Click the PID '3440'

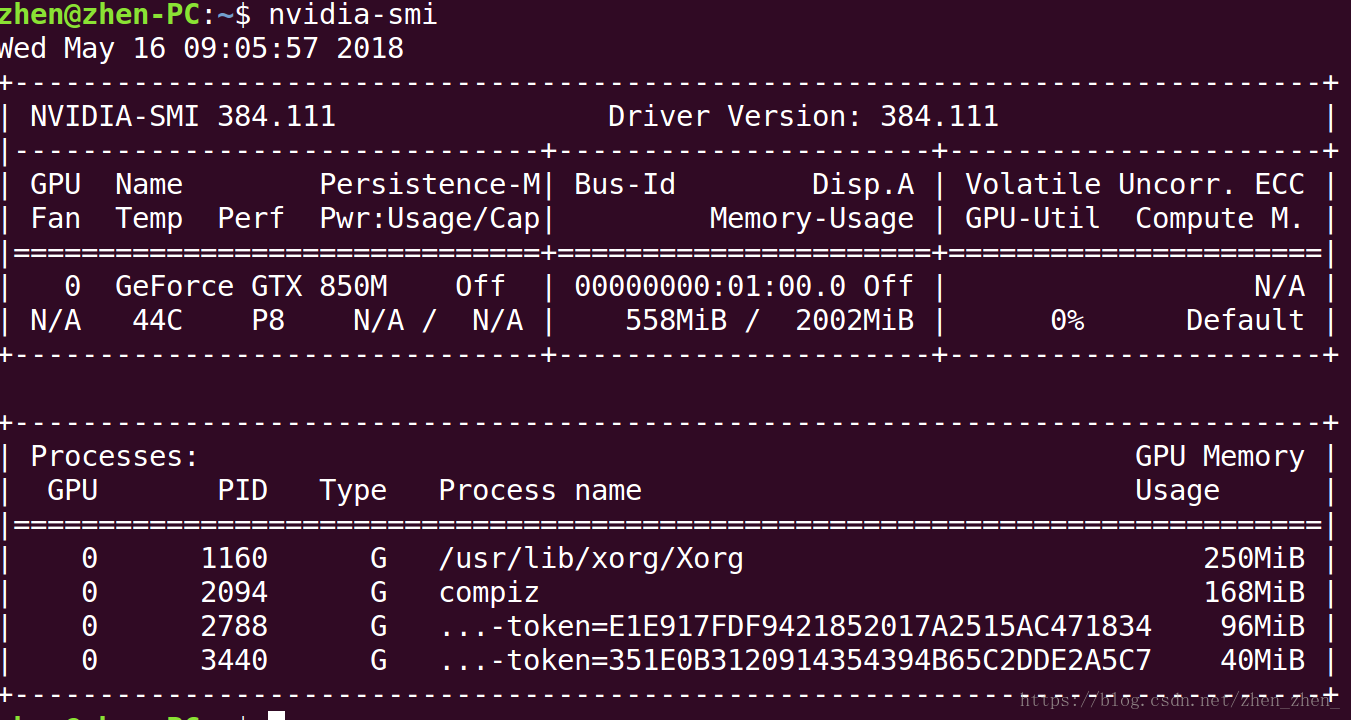click(234, 660)
